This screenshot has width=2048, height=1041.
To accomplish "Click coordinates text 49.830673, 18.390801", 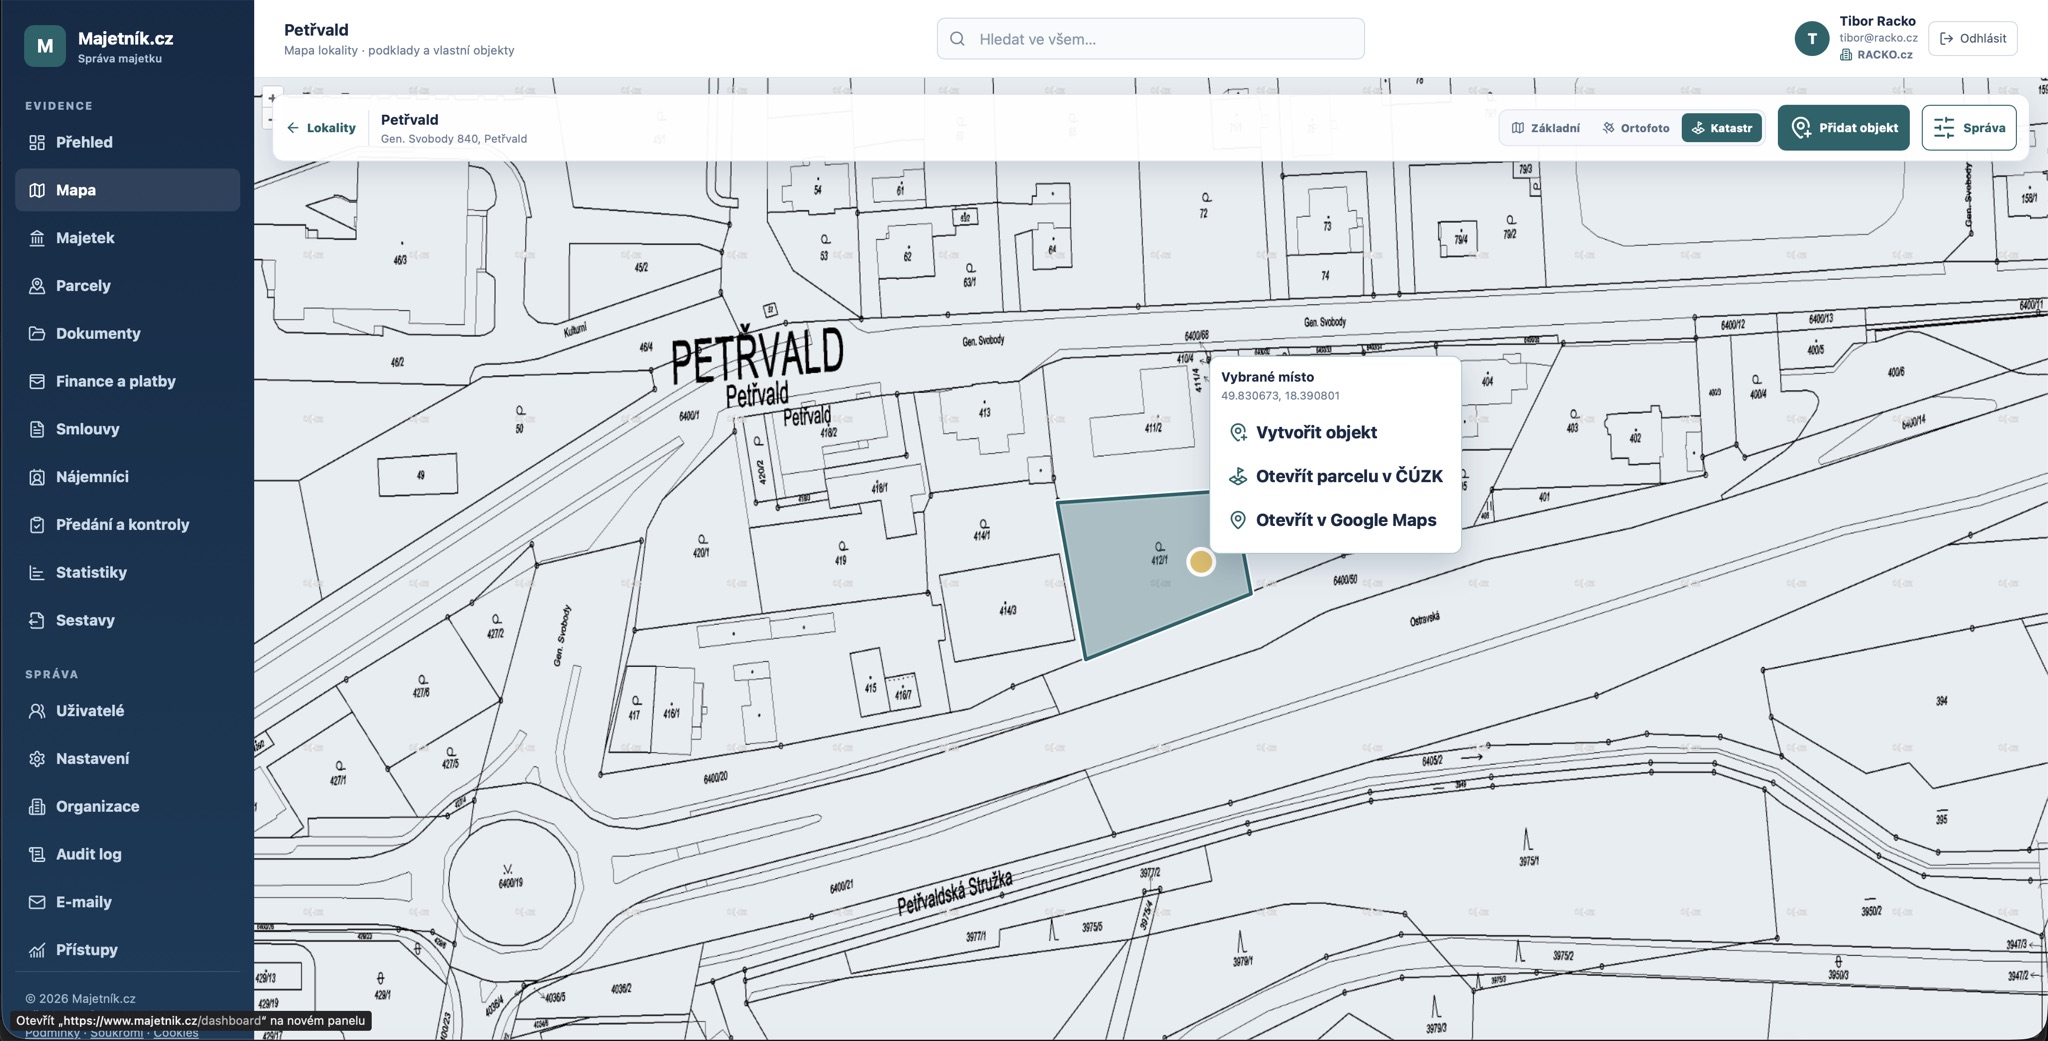I will tap(1280, 396).
